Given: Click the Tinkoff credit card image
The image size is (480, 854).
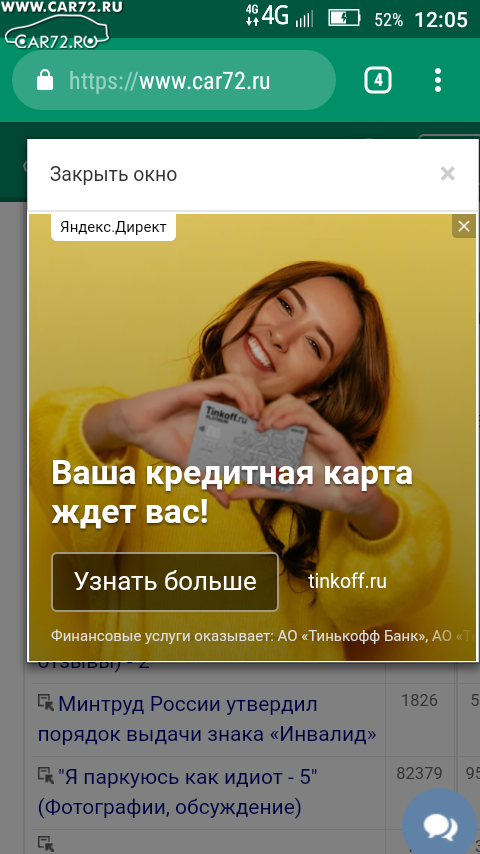Looking at the screenshot, I should 247,445.
